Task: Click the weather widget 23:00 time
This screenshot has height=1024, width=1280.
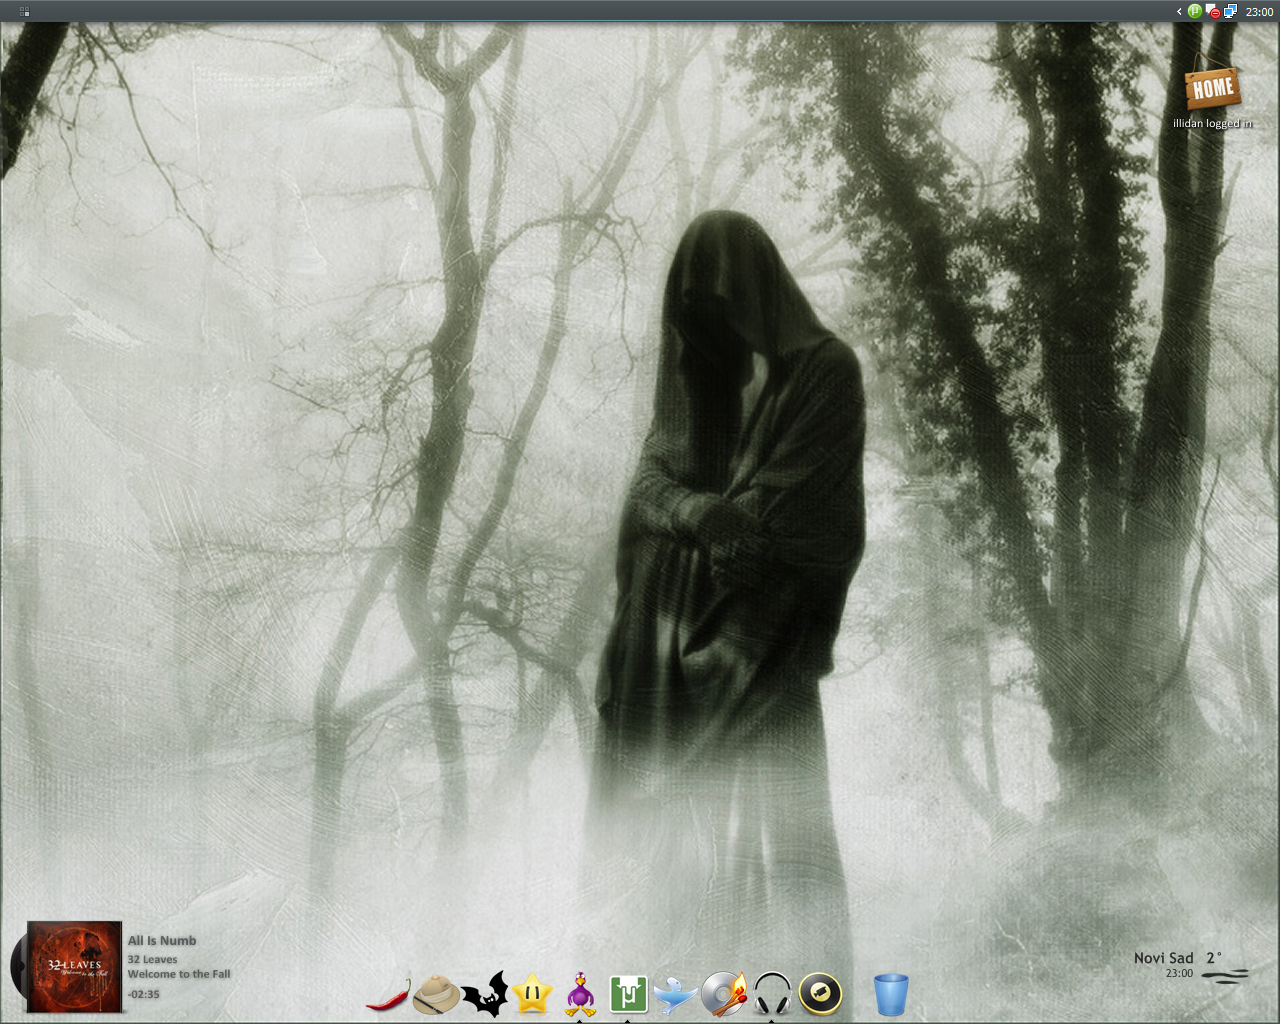Action: pos(1179,973)
